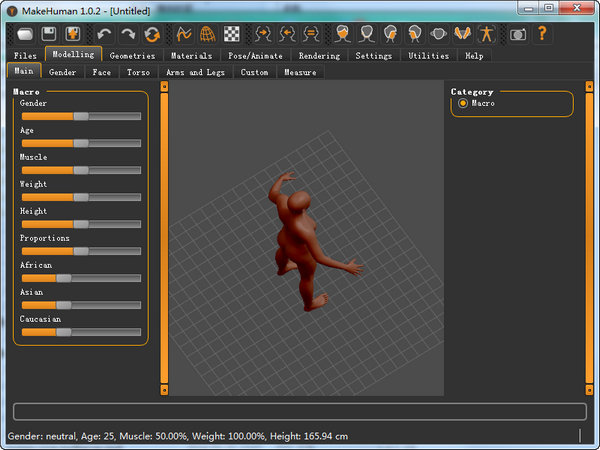Toggle smooth subdivision display

pos(184,34)
